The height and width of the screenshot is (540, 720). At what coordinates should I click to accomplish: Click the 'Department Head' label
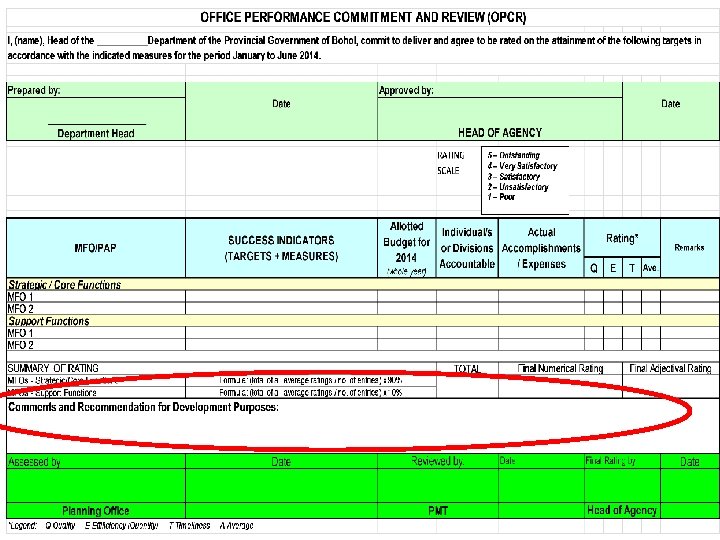pyautogui.click(x=96, y=133)
